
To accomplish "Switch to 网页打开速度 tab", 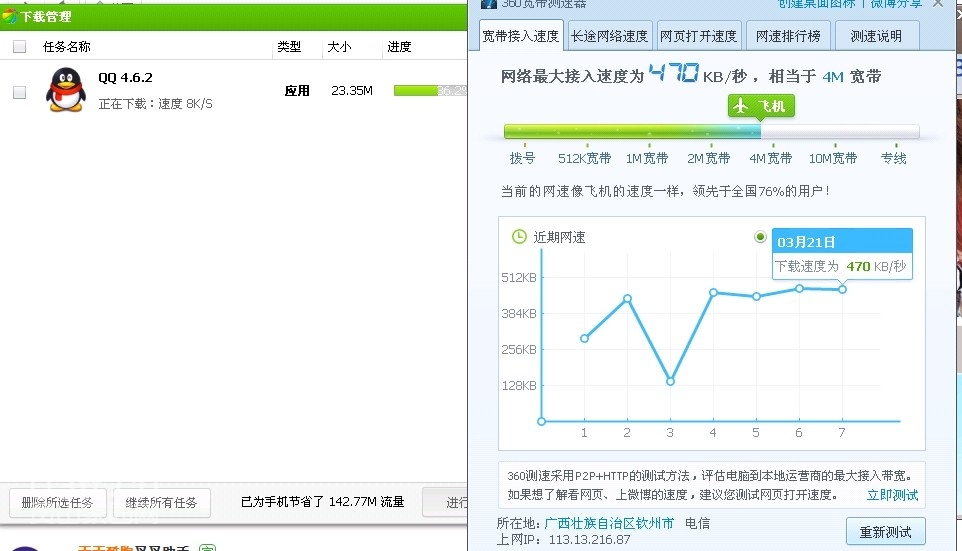I will 698,36.
